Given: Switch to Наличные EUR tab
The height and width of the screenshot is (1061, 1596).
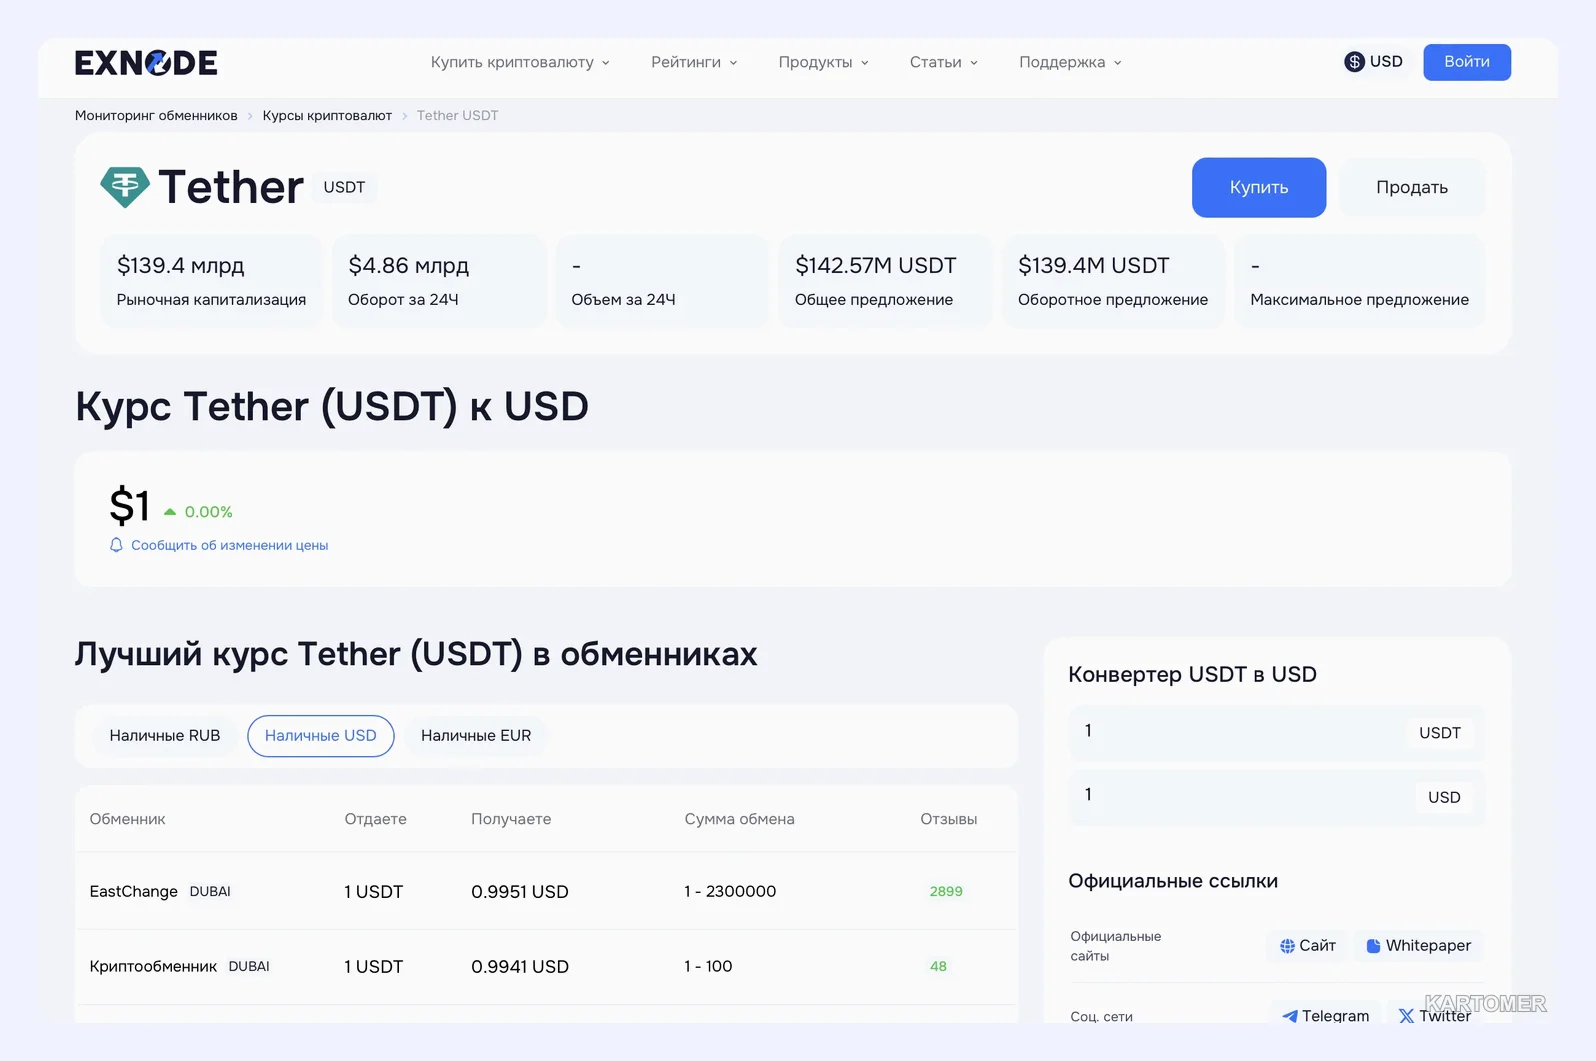Looking at the screenshot, I should click(x=476, y=736).
